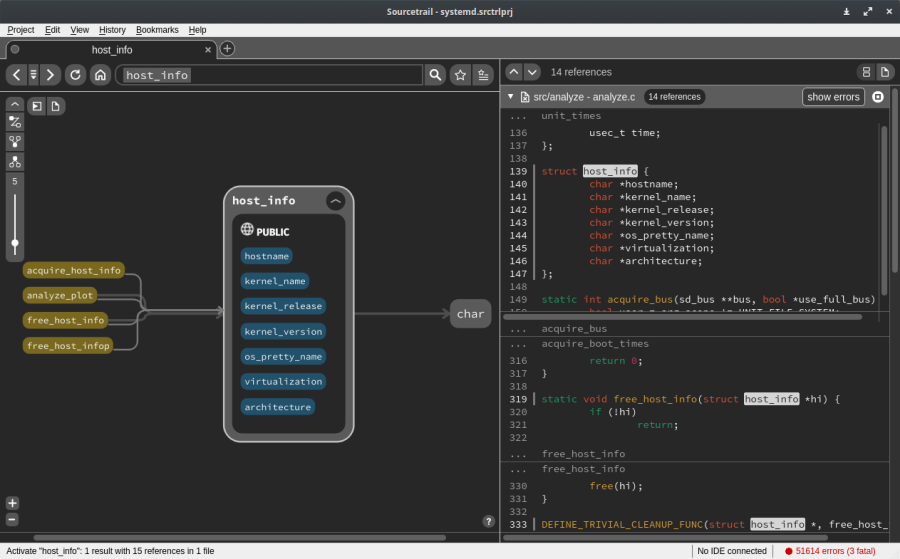Open the Bookmarks menu
Image resolution: width=900 pixels, height=559 pixels.
(x=156, y=30)
